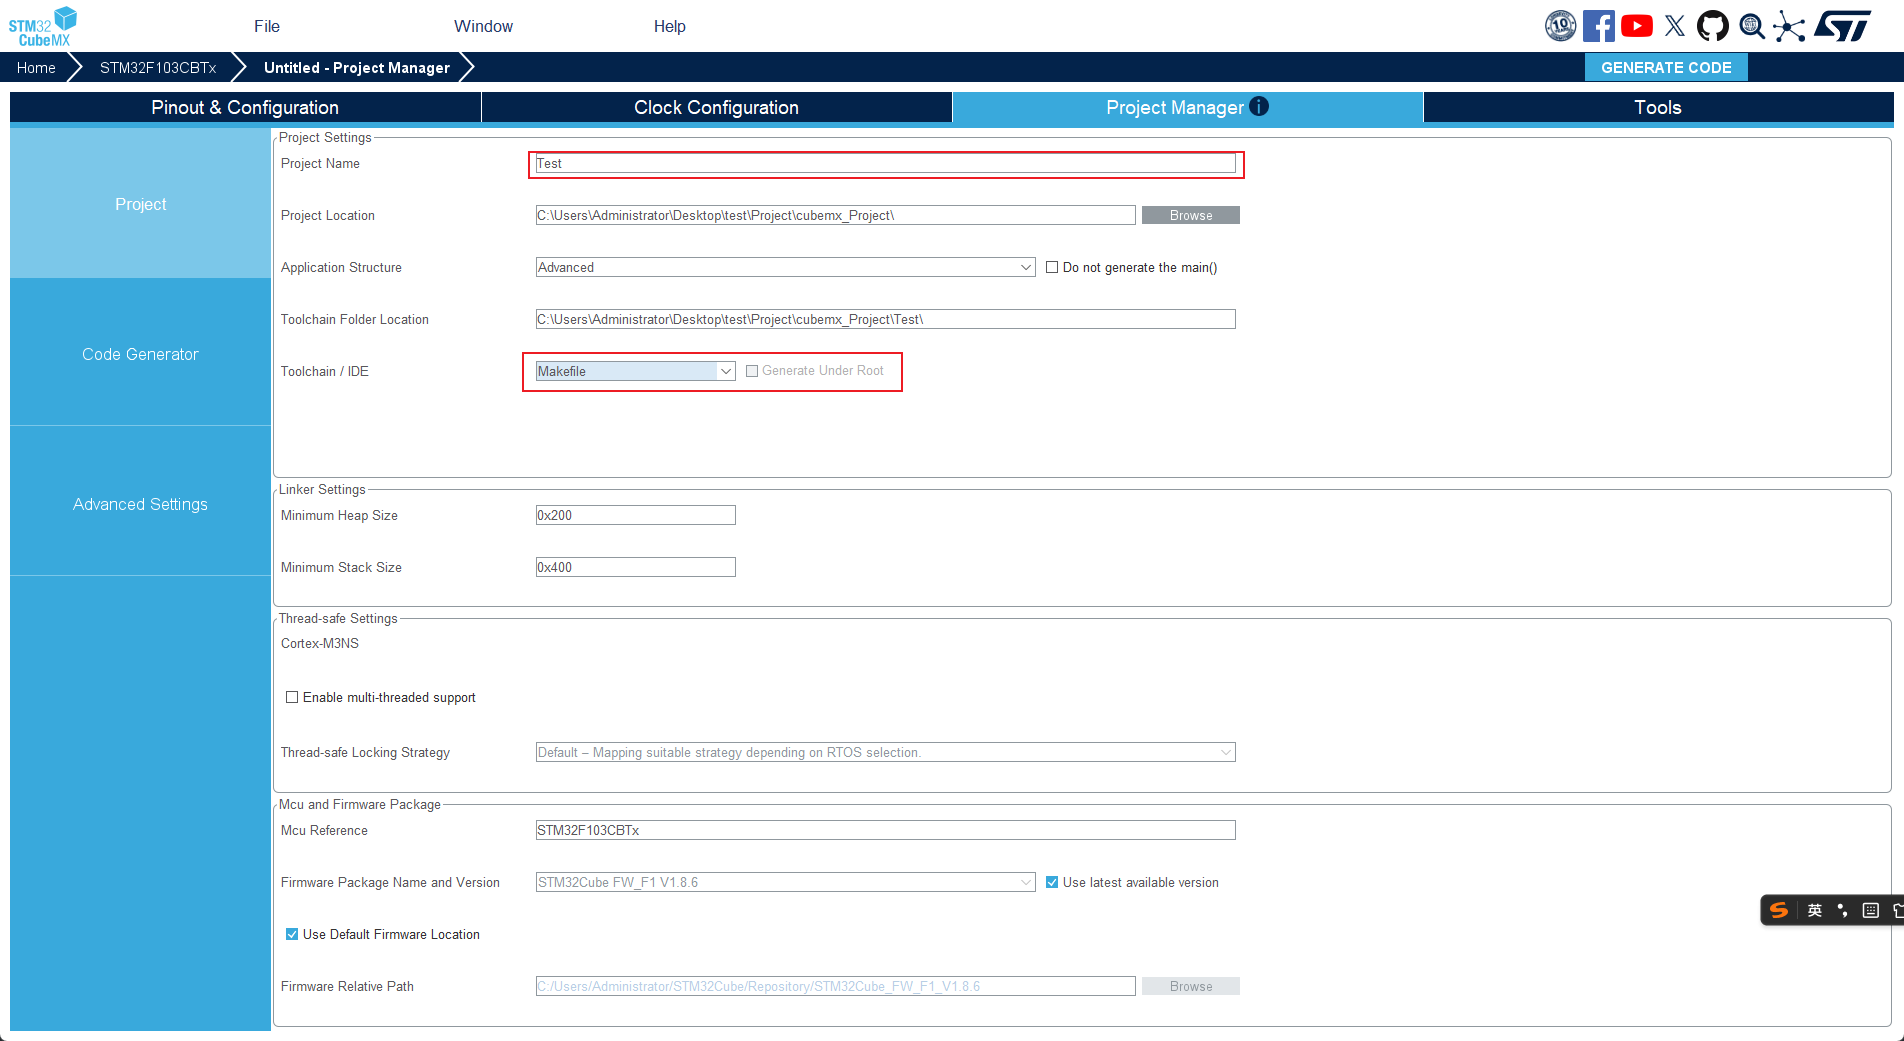Open the ST community network icon
Viewport: 1904px width, 1041px height.
pyautogui.click(x=1789, y=26)
